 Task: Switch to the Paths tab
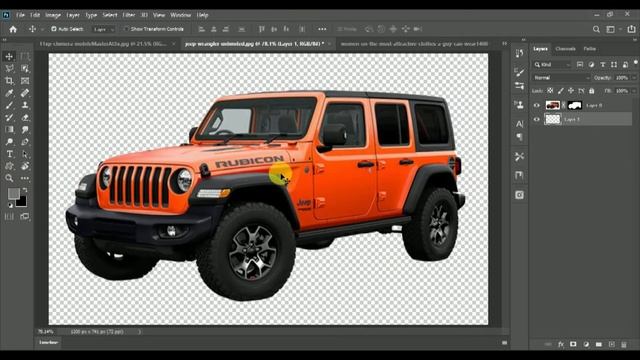tap(590, 49)
